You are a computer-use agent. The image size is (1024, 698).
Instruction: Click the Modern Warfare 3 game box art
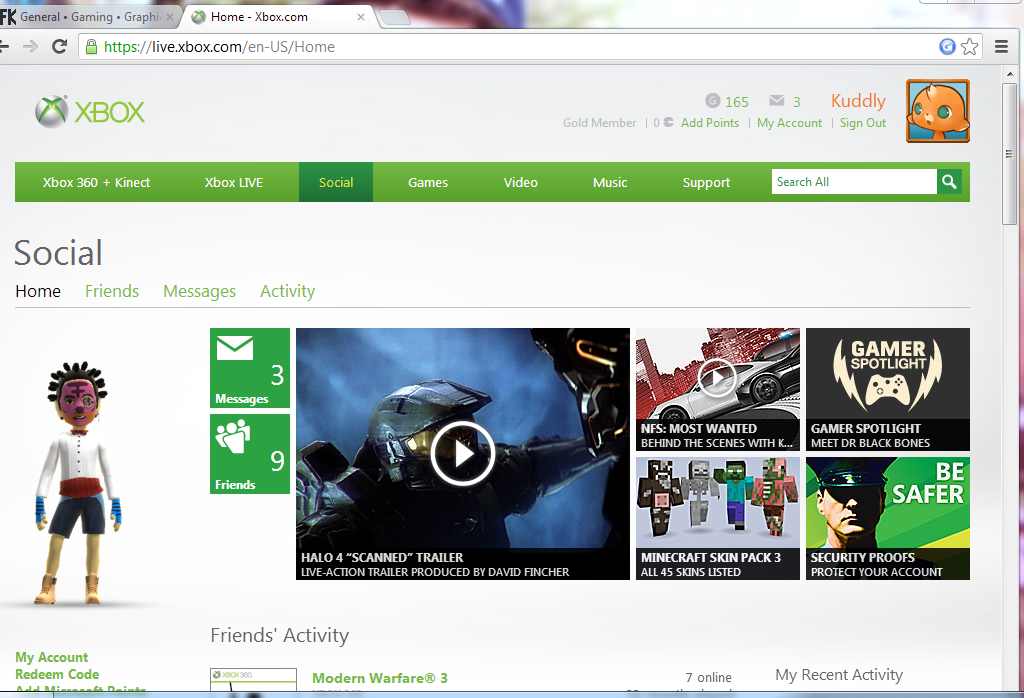(x=253, y=680)
